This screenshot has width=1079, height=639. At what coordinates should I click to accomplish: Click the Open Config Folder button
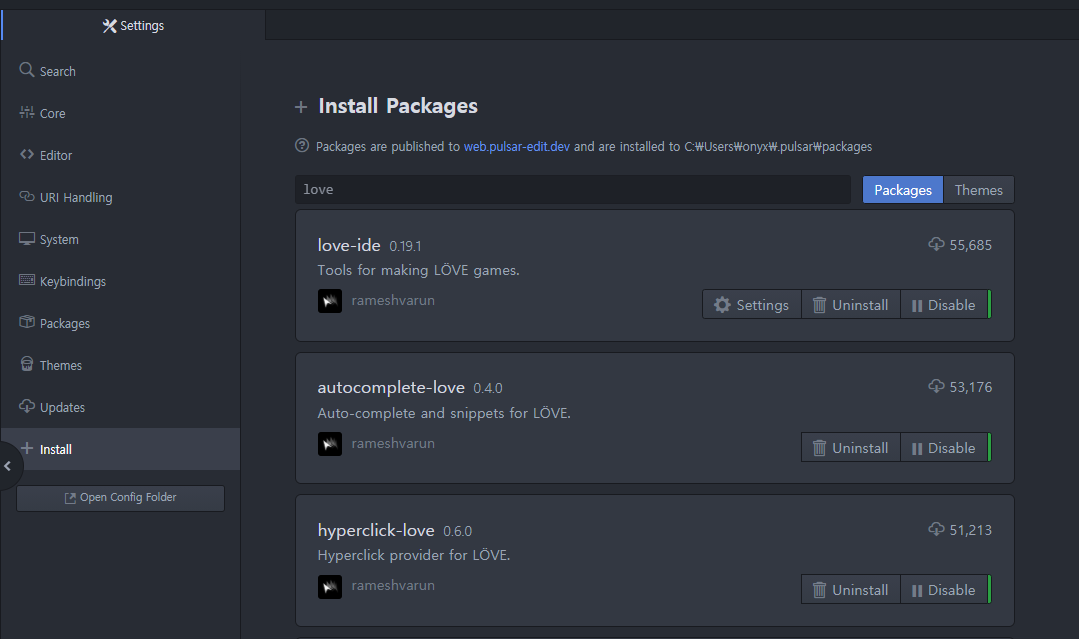tap(120, 498)
